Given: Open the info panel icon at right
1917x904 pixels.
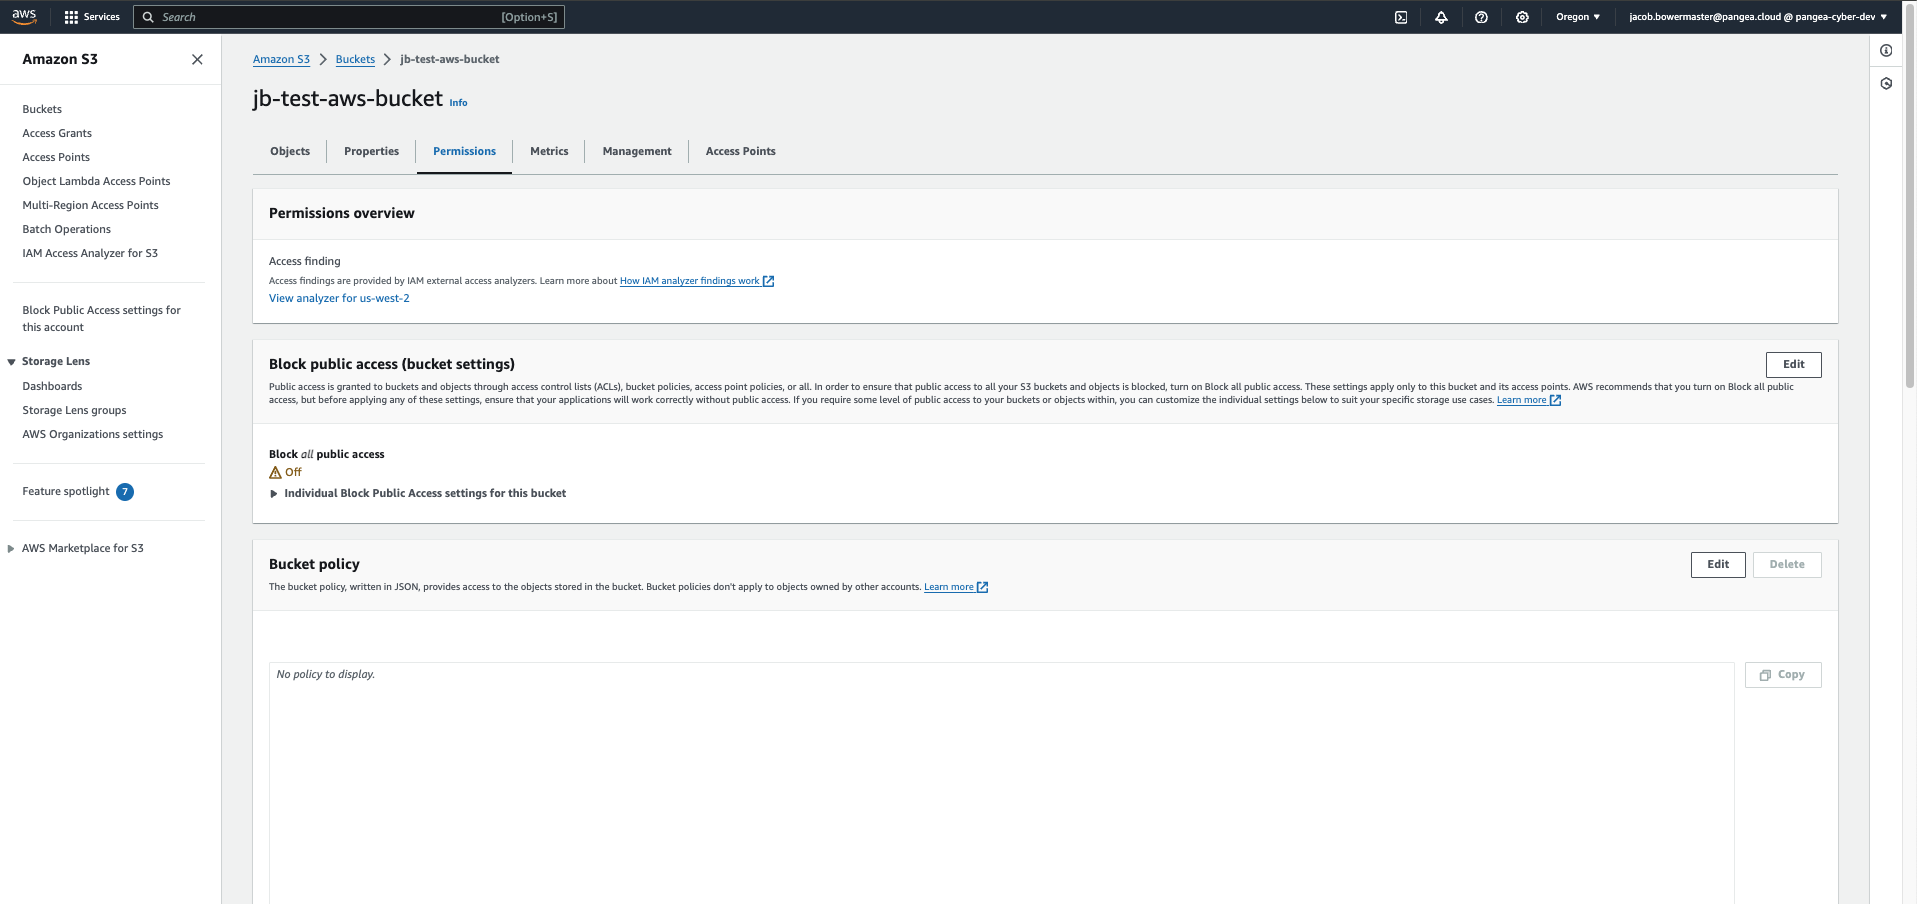Looking at the screenshot, I should 1886,51.
